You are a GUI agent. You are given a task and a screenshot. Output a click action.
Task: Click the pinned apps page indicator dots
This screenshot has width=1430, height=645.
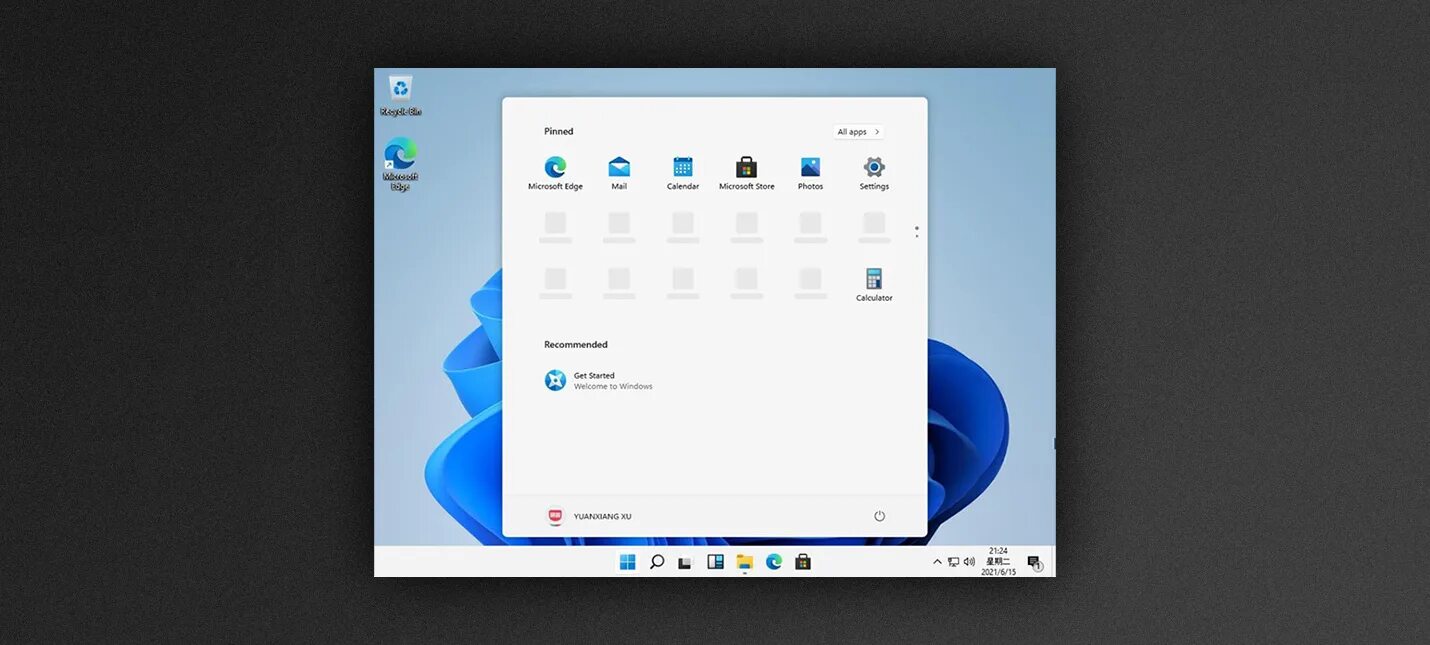point(916,232)
